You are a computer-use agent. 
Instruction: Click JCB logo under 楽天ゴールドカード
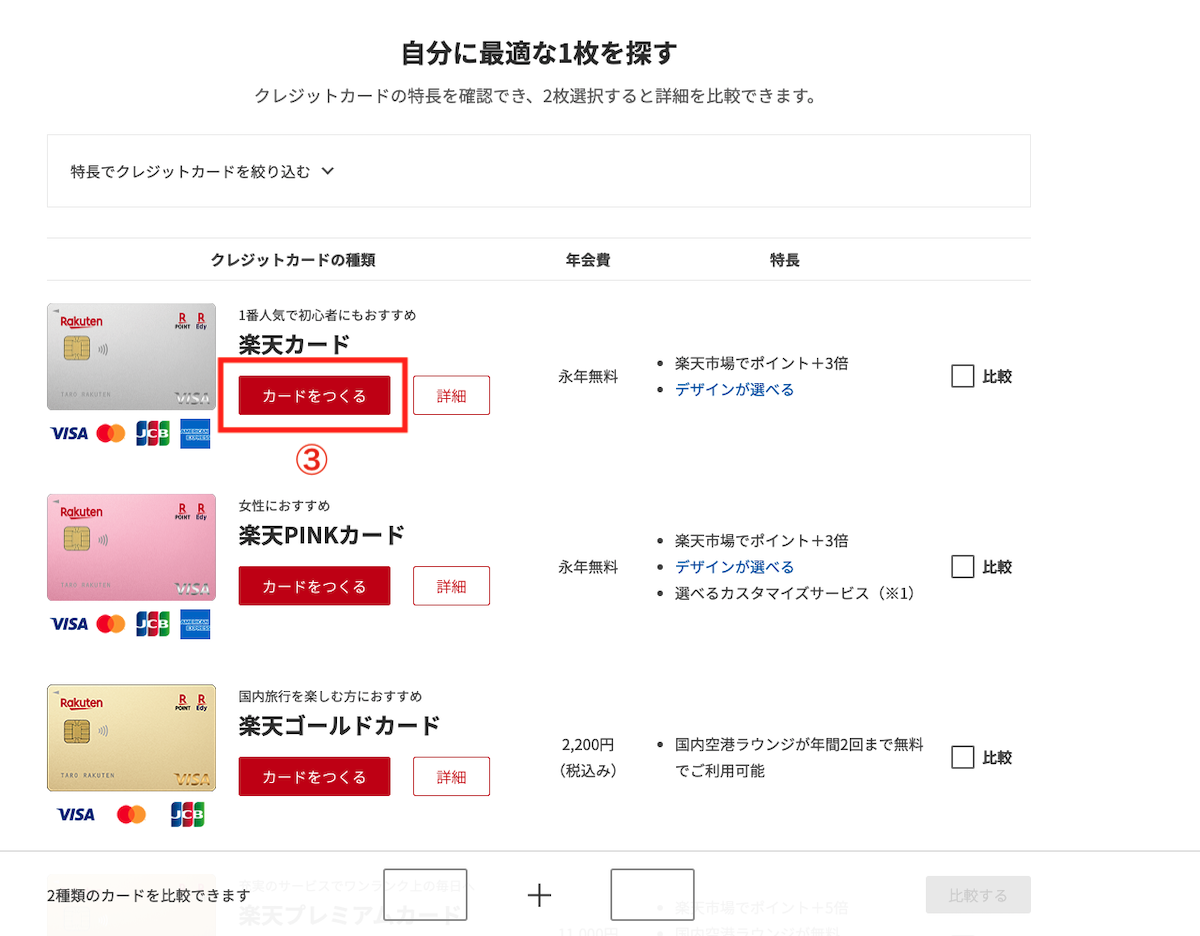click(x=187, y=814)
